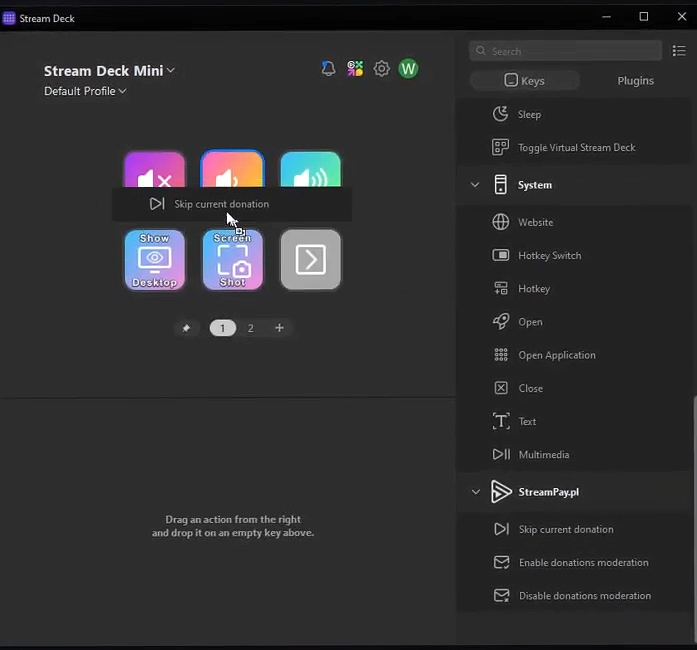Select the Hotkey action
697x650 pixels.
tap(573, 289)
